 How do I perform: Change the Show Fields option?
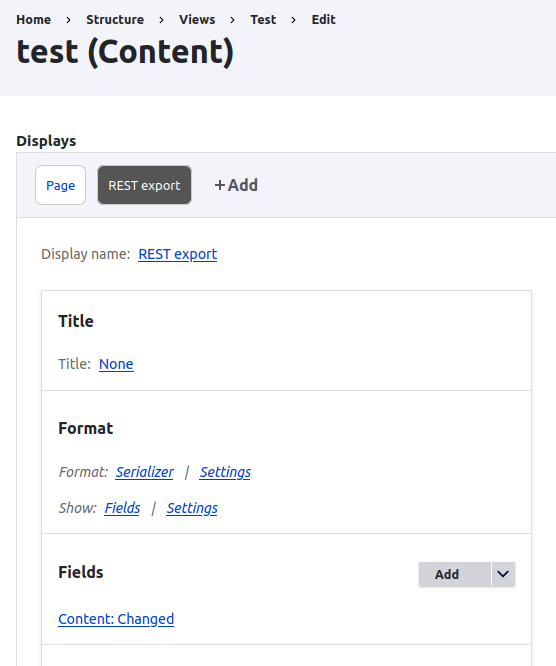122,508
